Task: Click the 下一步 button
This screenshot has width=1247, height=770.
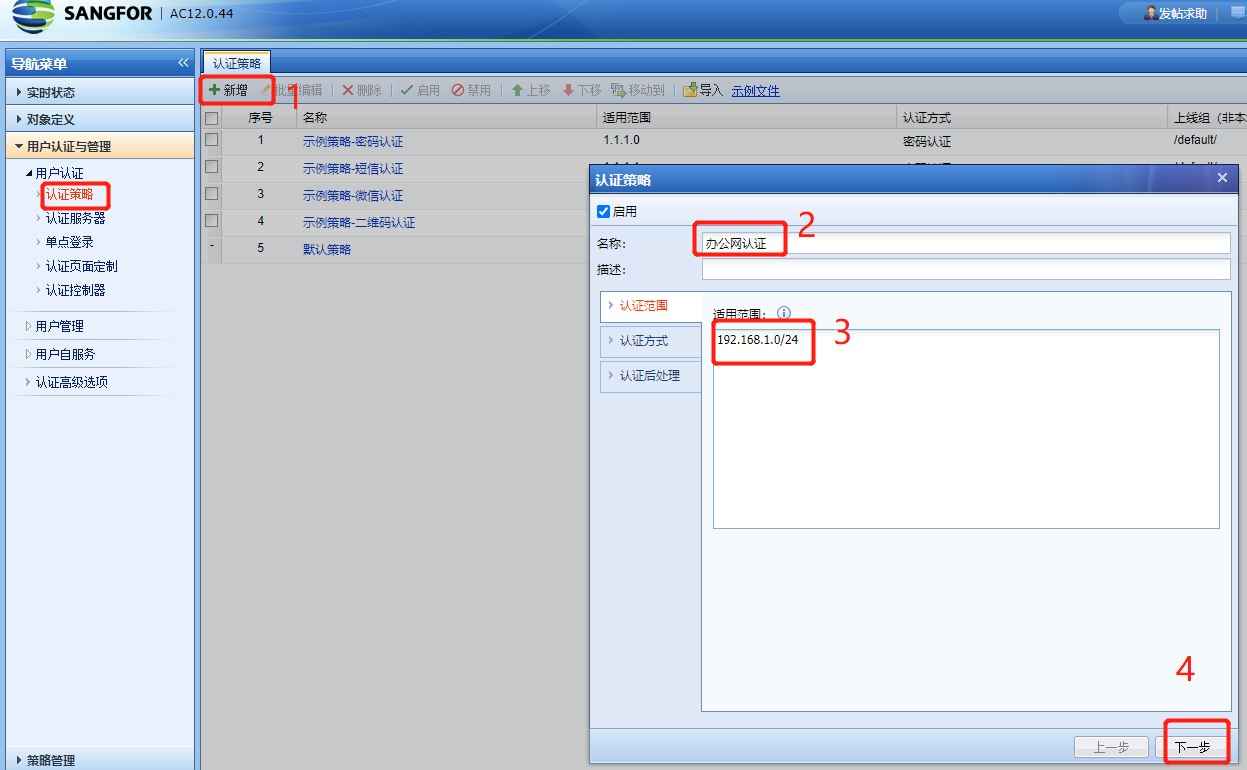Action: 1192,747
